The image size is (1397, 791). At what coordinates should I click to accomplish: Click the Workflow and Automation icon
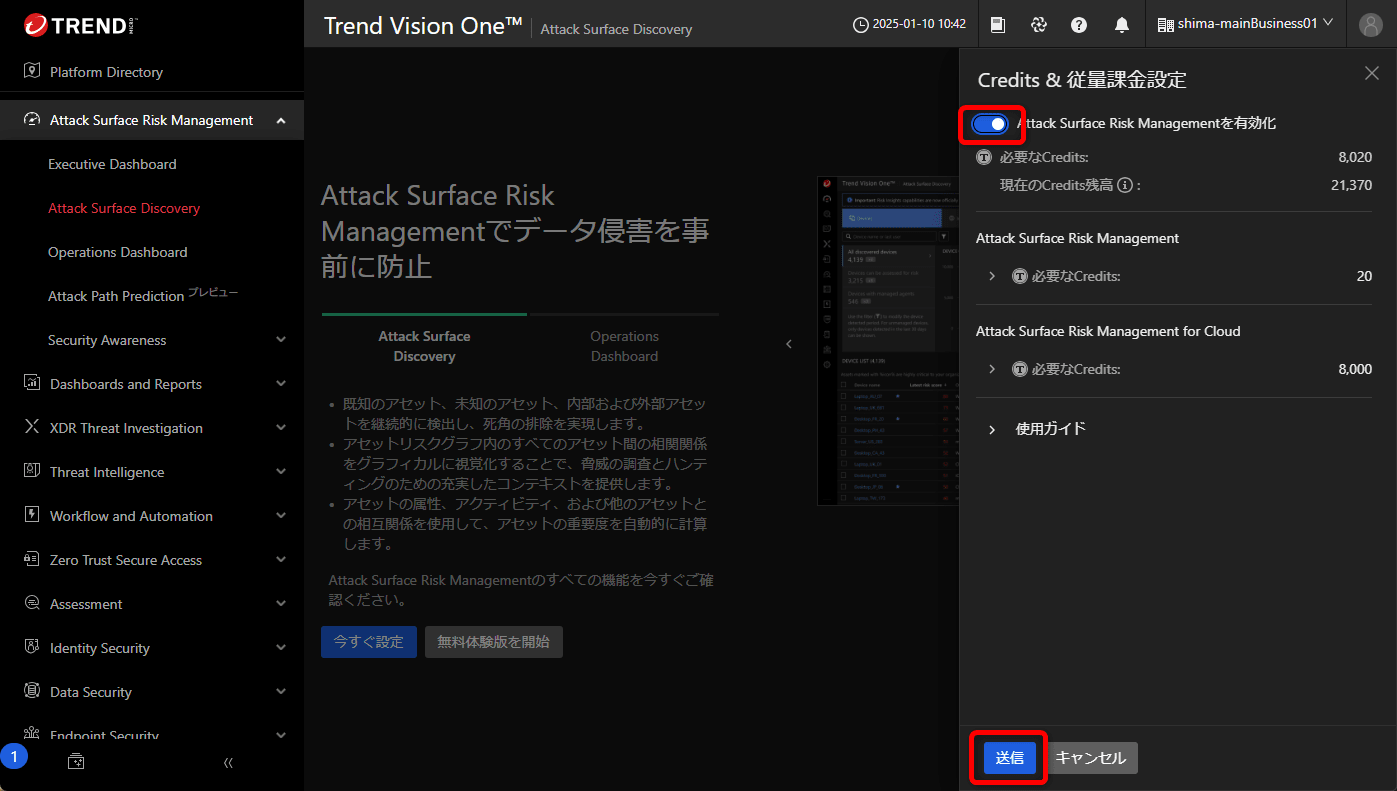[31, 516]
